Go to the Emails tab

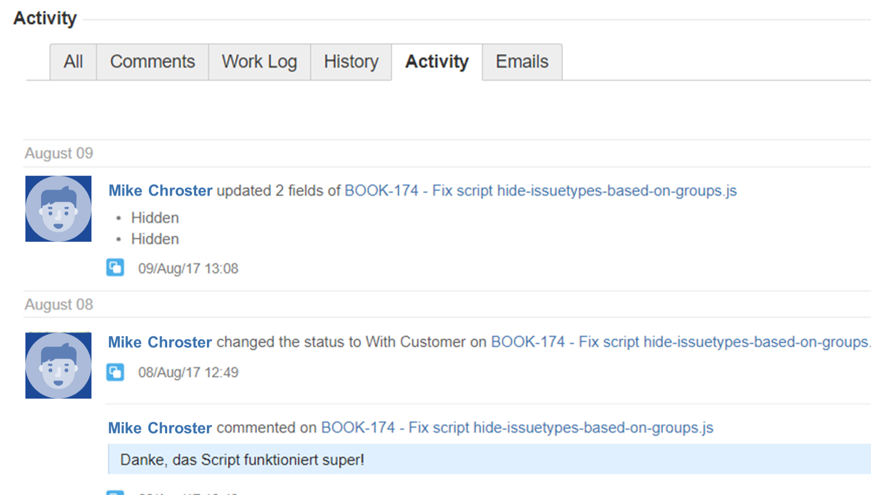[522, 62]
